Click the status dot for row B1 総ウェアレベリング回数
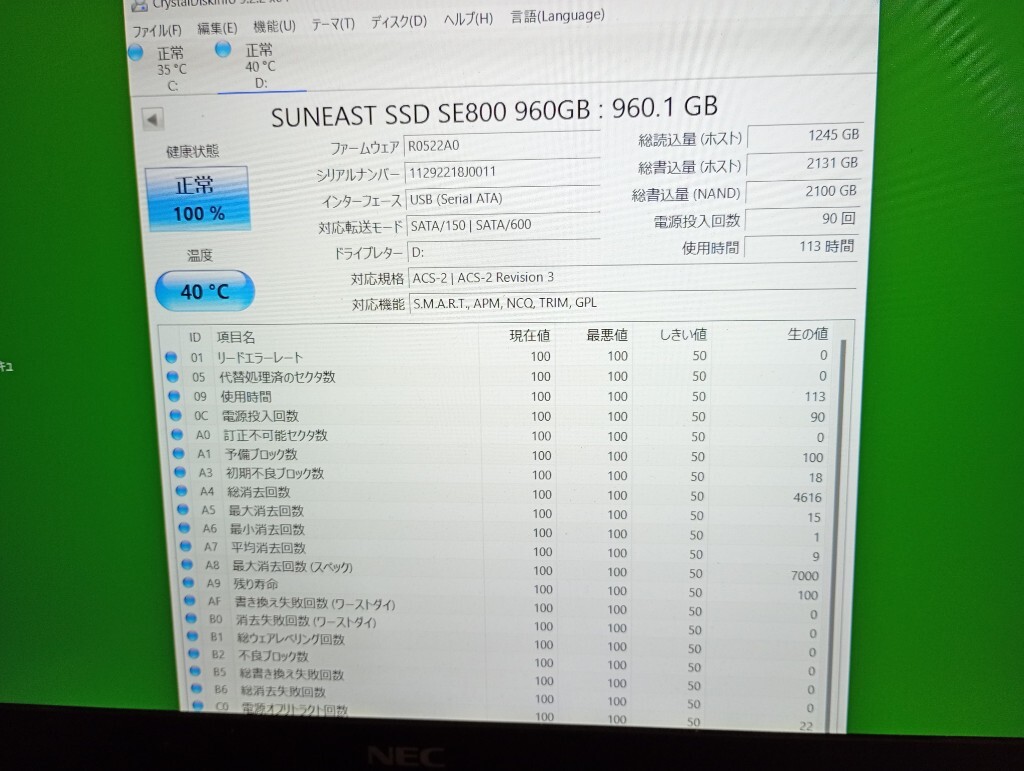Viewport: 1024px width, 771px height. [193, 636]
